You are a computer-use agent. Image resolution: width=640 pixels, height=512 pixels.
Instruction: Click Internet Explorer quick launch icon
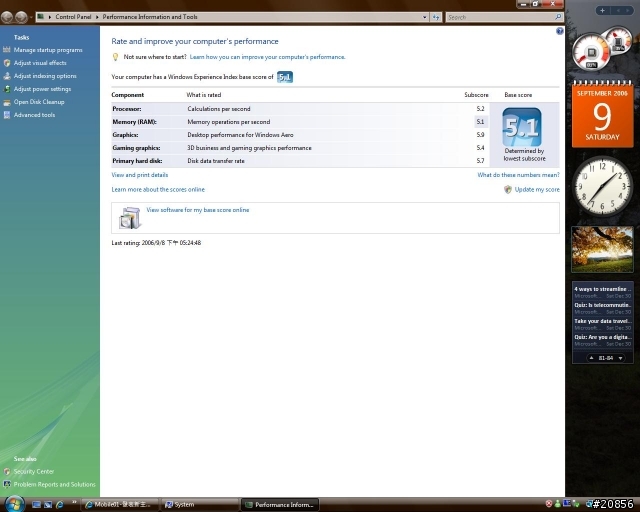(60, 505)
